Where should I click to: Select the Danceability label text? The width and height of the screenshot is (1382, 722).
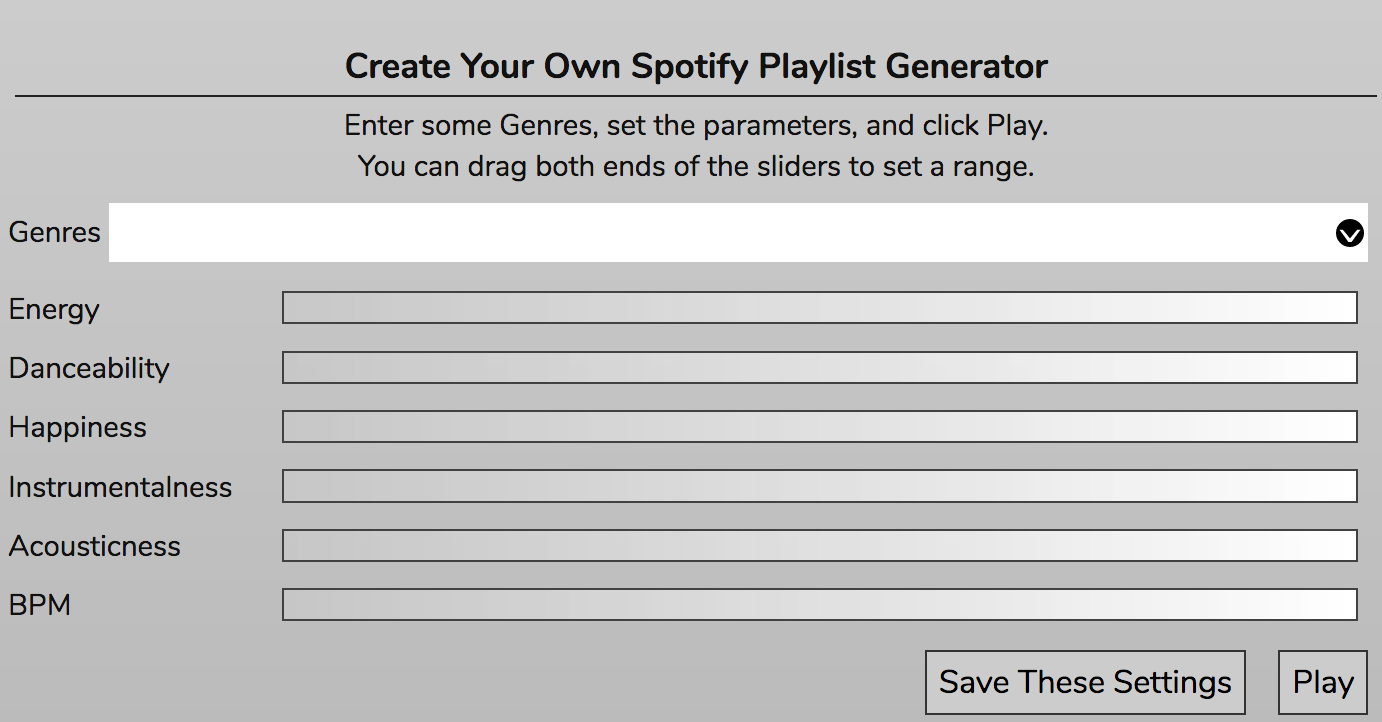point(89,368)
